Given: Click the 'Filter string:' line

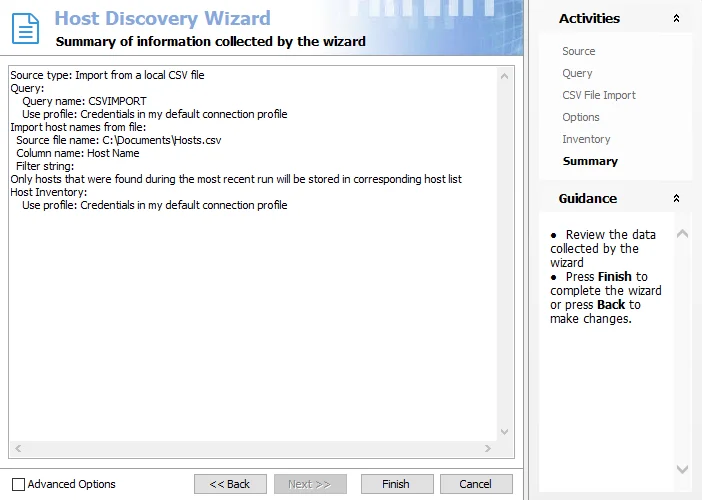Looking at the screenshot, I should pos(45,166).
